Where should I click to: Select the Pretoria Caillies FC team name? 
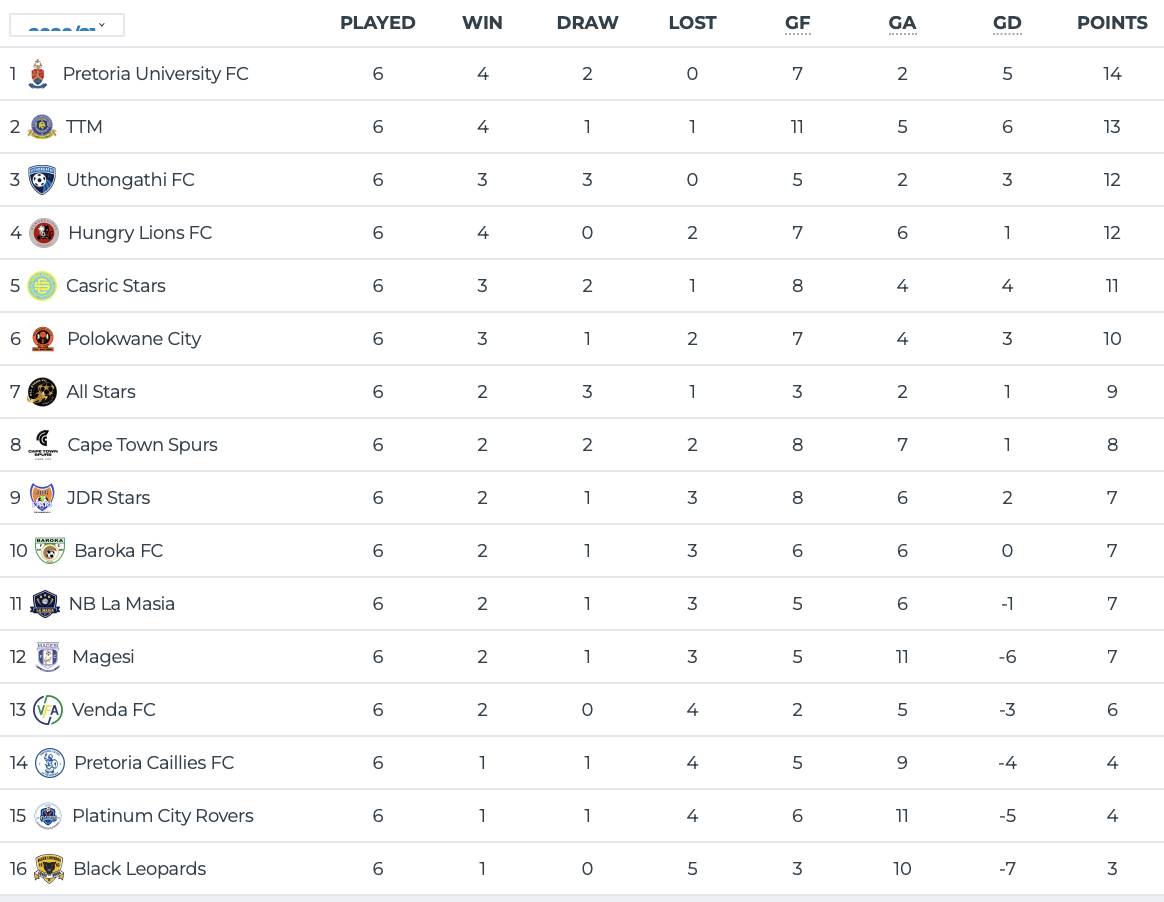tap(154, 763)
